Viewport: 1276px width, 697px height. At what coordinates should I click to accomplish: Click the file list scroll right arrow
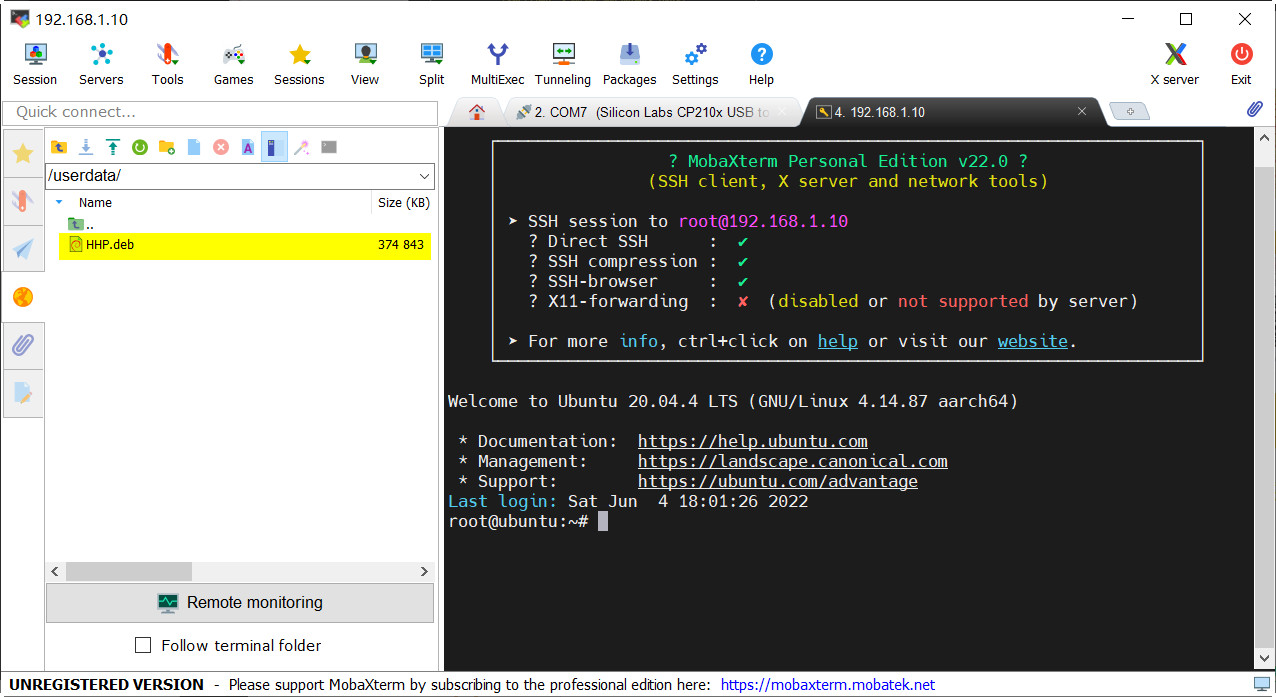424,571
